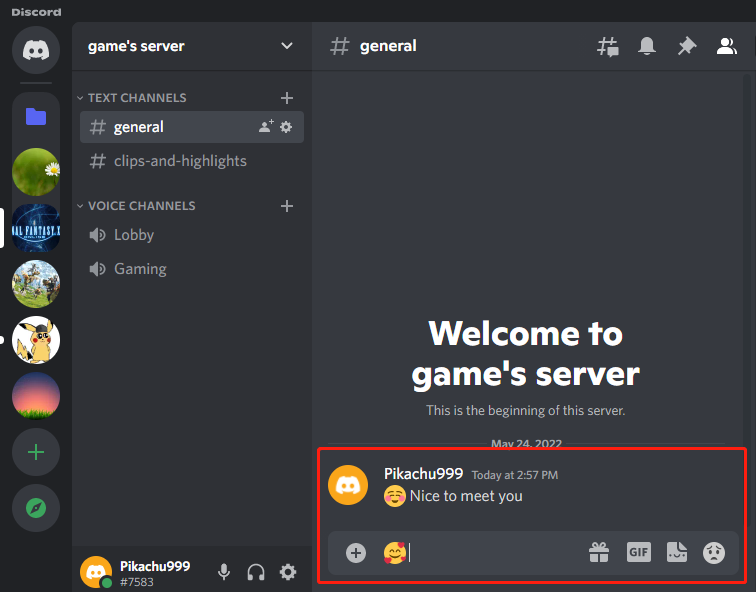Viewport: 756px width, 592px height.
Task: Join the Lobby voice channel
Action: (192, 235)
